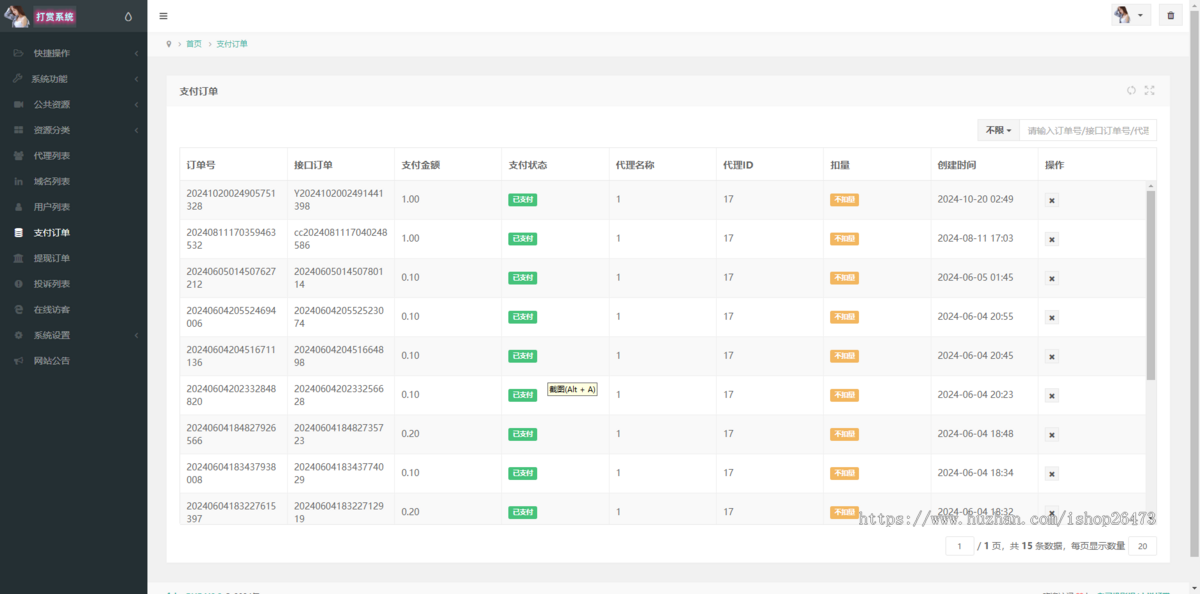The height and width of the screenshot is (594, 1200).
Task: Click 不扣量 badge in 2024-08-11 17:03 row
Action: [844, 239]
